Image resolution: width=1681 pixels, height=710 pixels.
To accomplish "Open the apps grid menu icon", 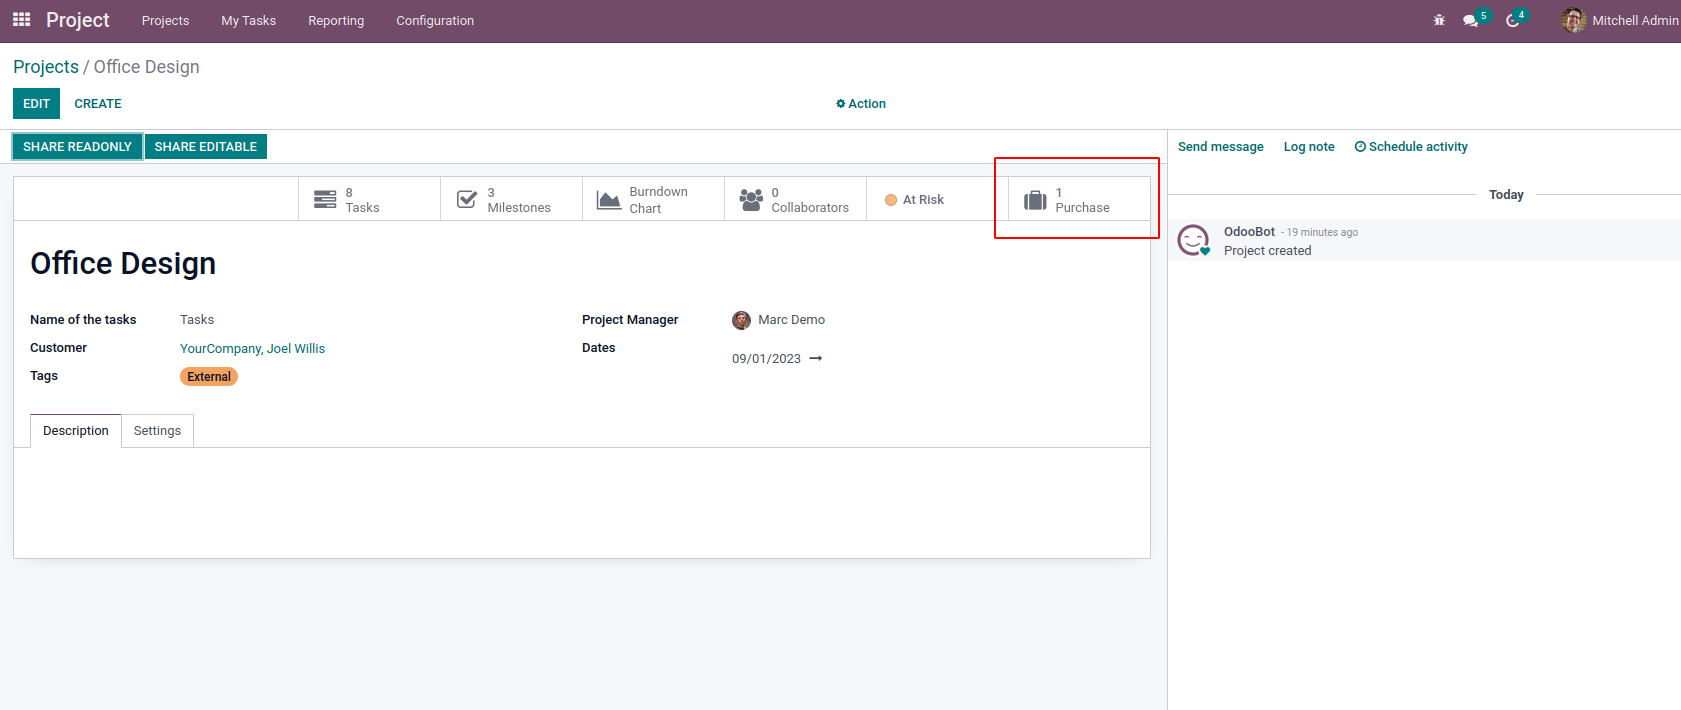I will [x=21, y=20].
